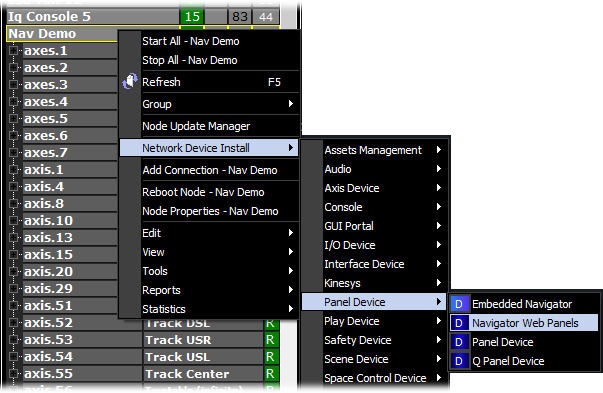
Task: Open the View submenu
Action: pyautogui.click(x=209, y=252)
